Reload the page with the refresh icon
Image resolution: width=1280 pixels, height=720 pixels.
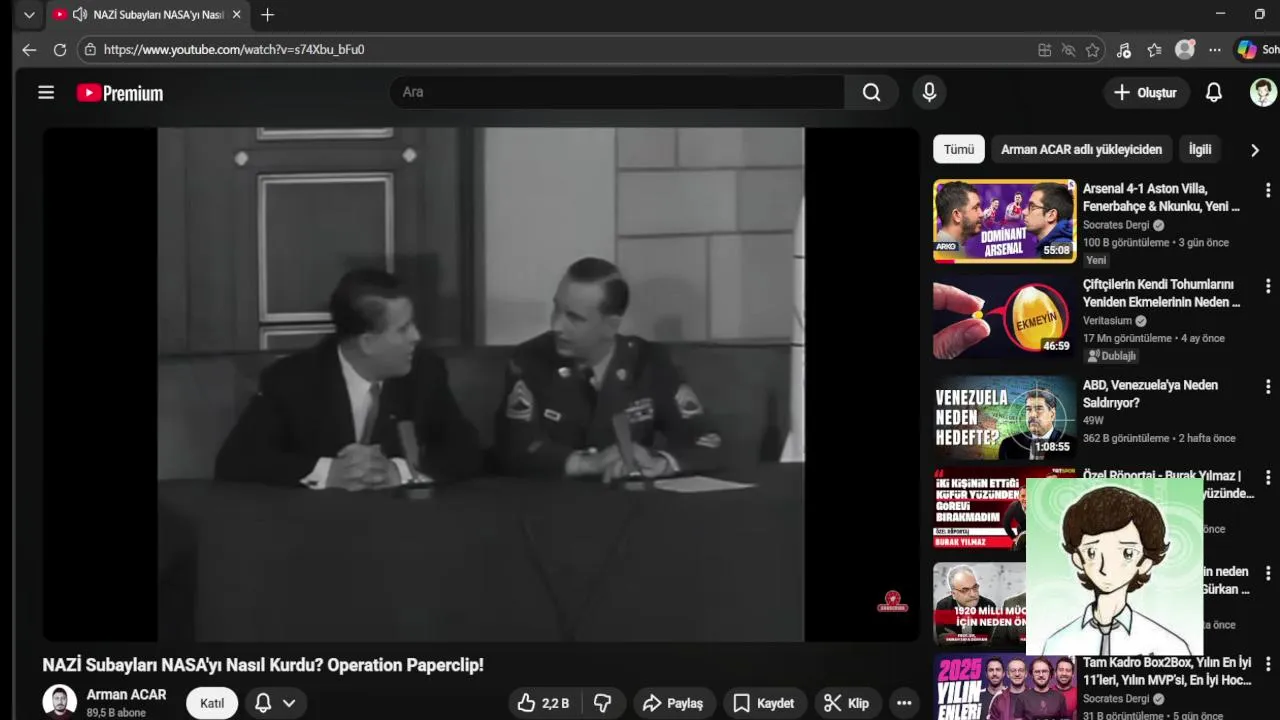[x=60, y=50]
